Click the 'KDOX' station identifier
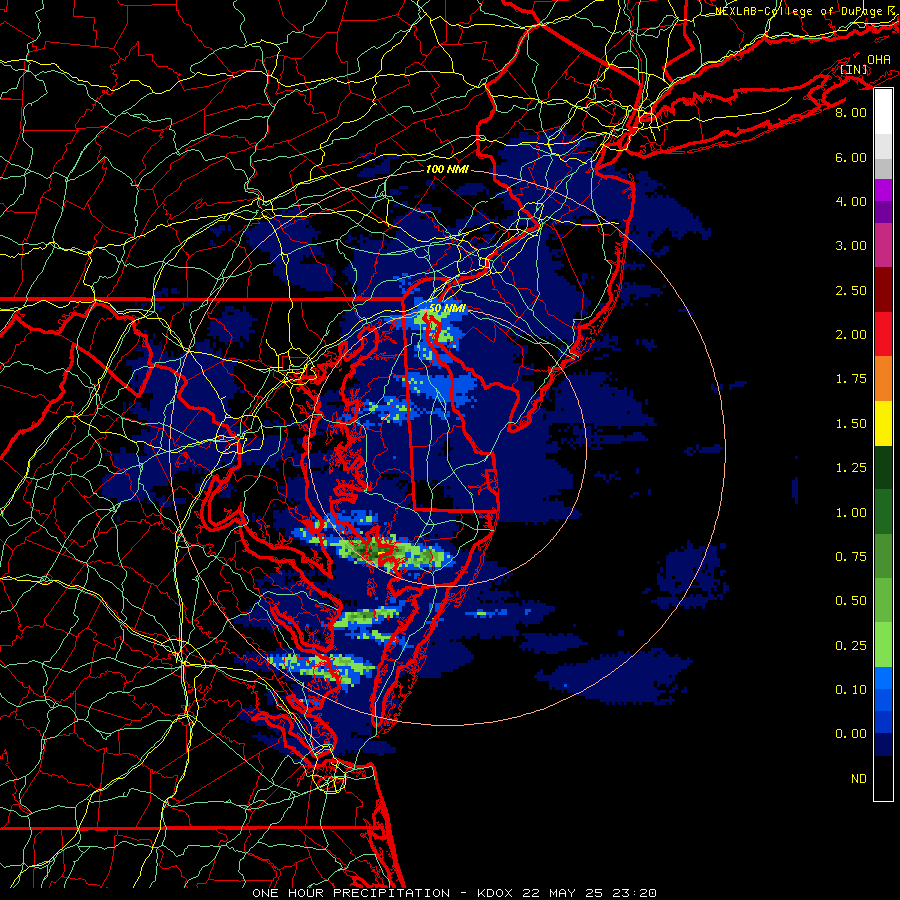 [496, 893]
